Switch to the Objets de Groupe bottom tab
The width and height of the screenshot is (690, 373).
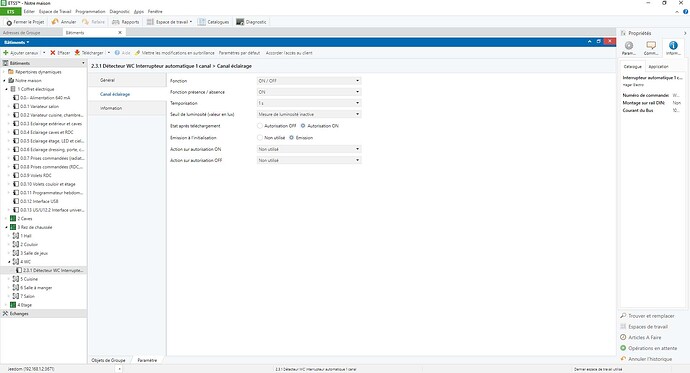[x=108, y=360]
